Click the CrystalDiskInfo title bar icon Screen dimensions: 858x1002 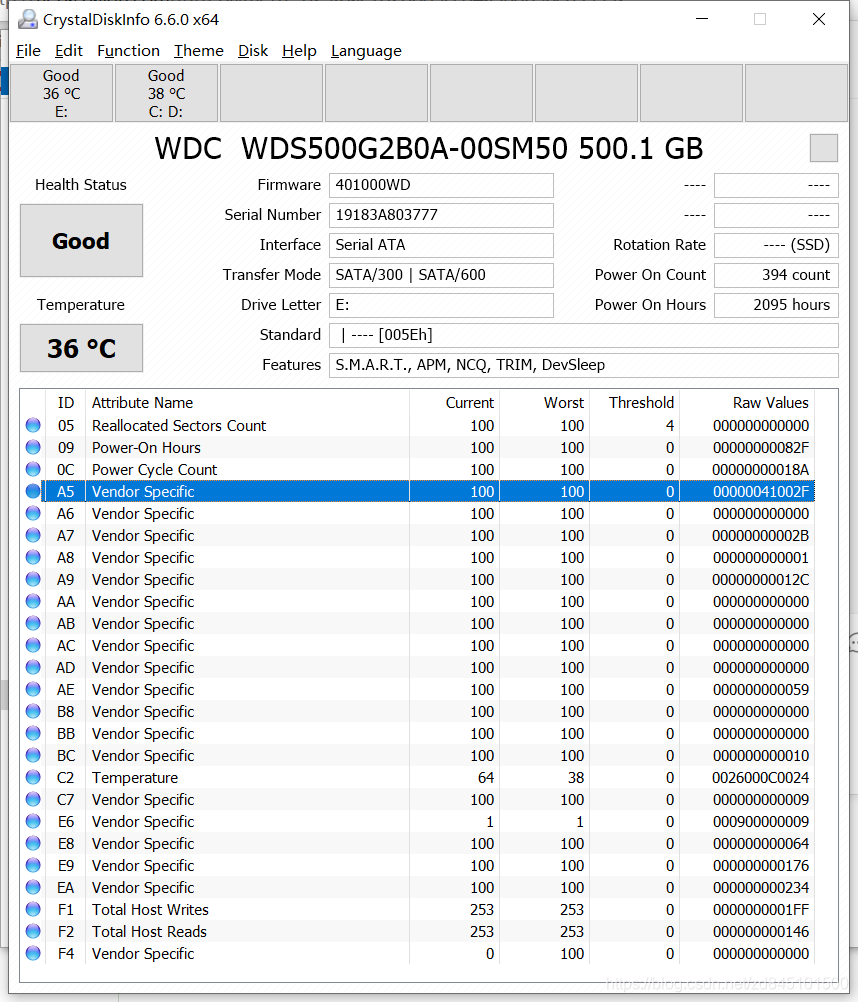pyautogui.click(x=27, y=19)
